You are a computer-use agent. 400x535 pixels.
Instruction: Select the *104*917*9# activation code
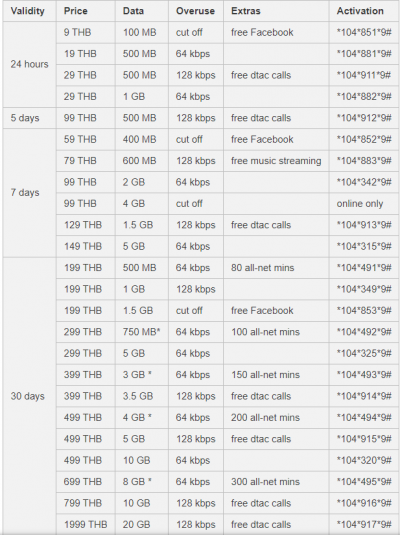pyautogui.click(x=364, y=524)
